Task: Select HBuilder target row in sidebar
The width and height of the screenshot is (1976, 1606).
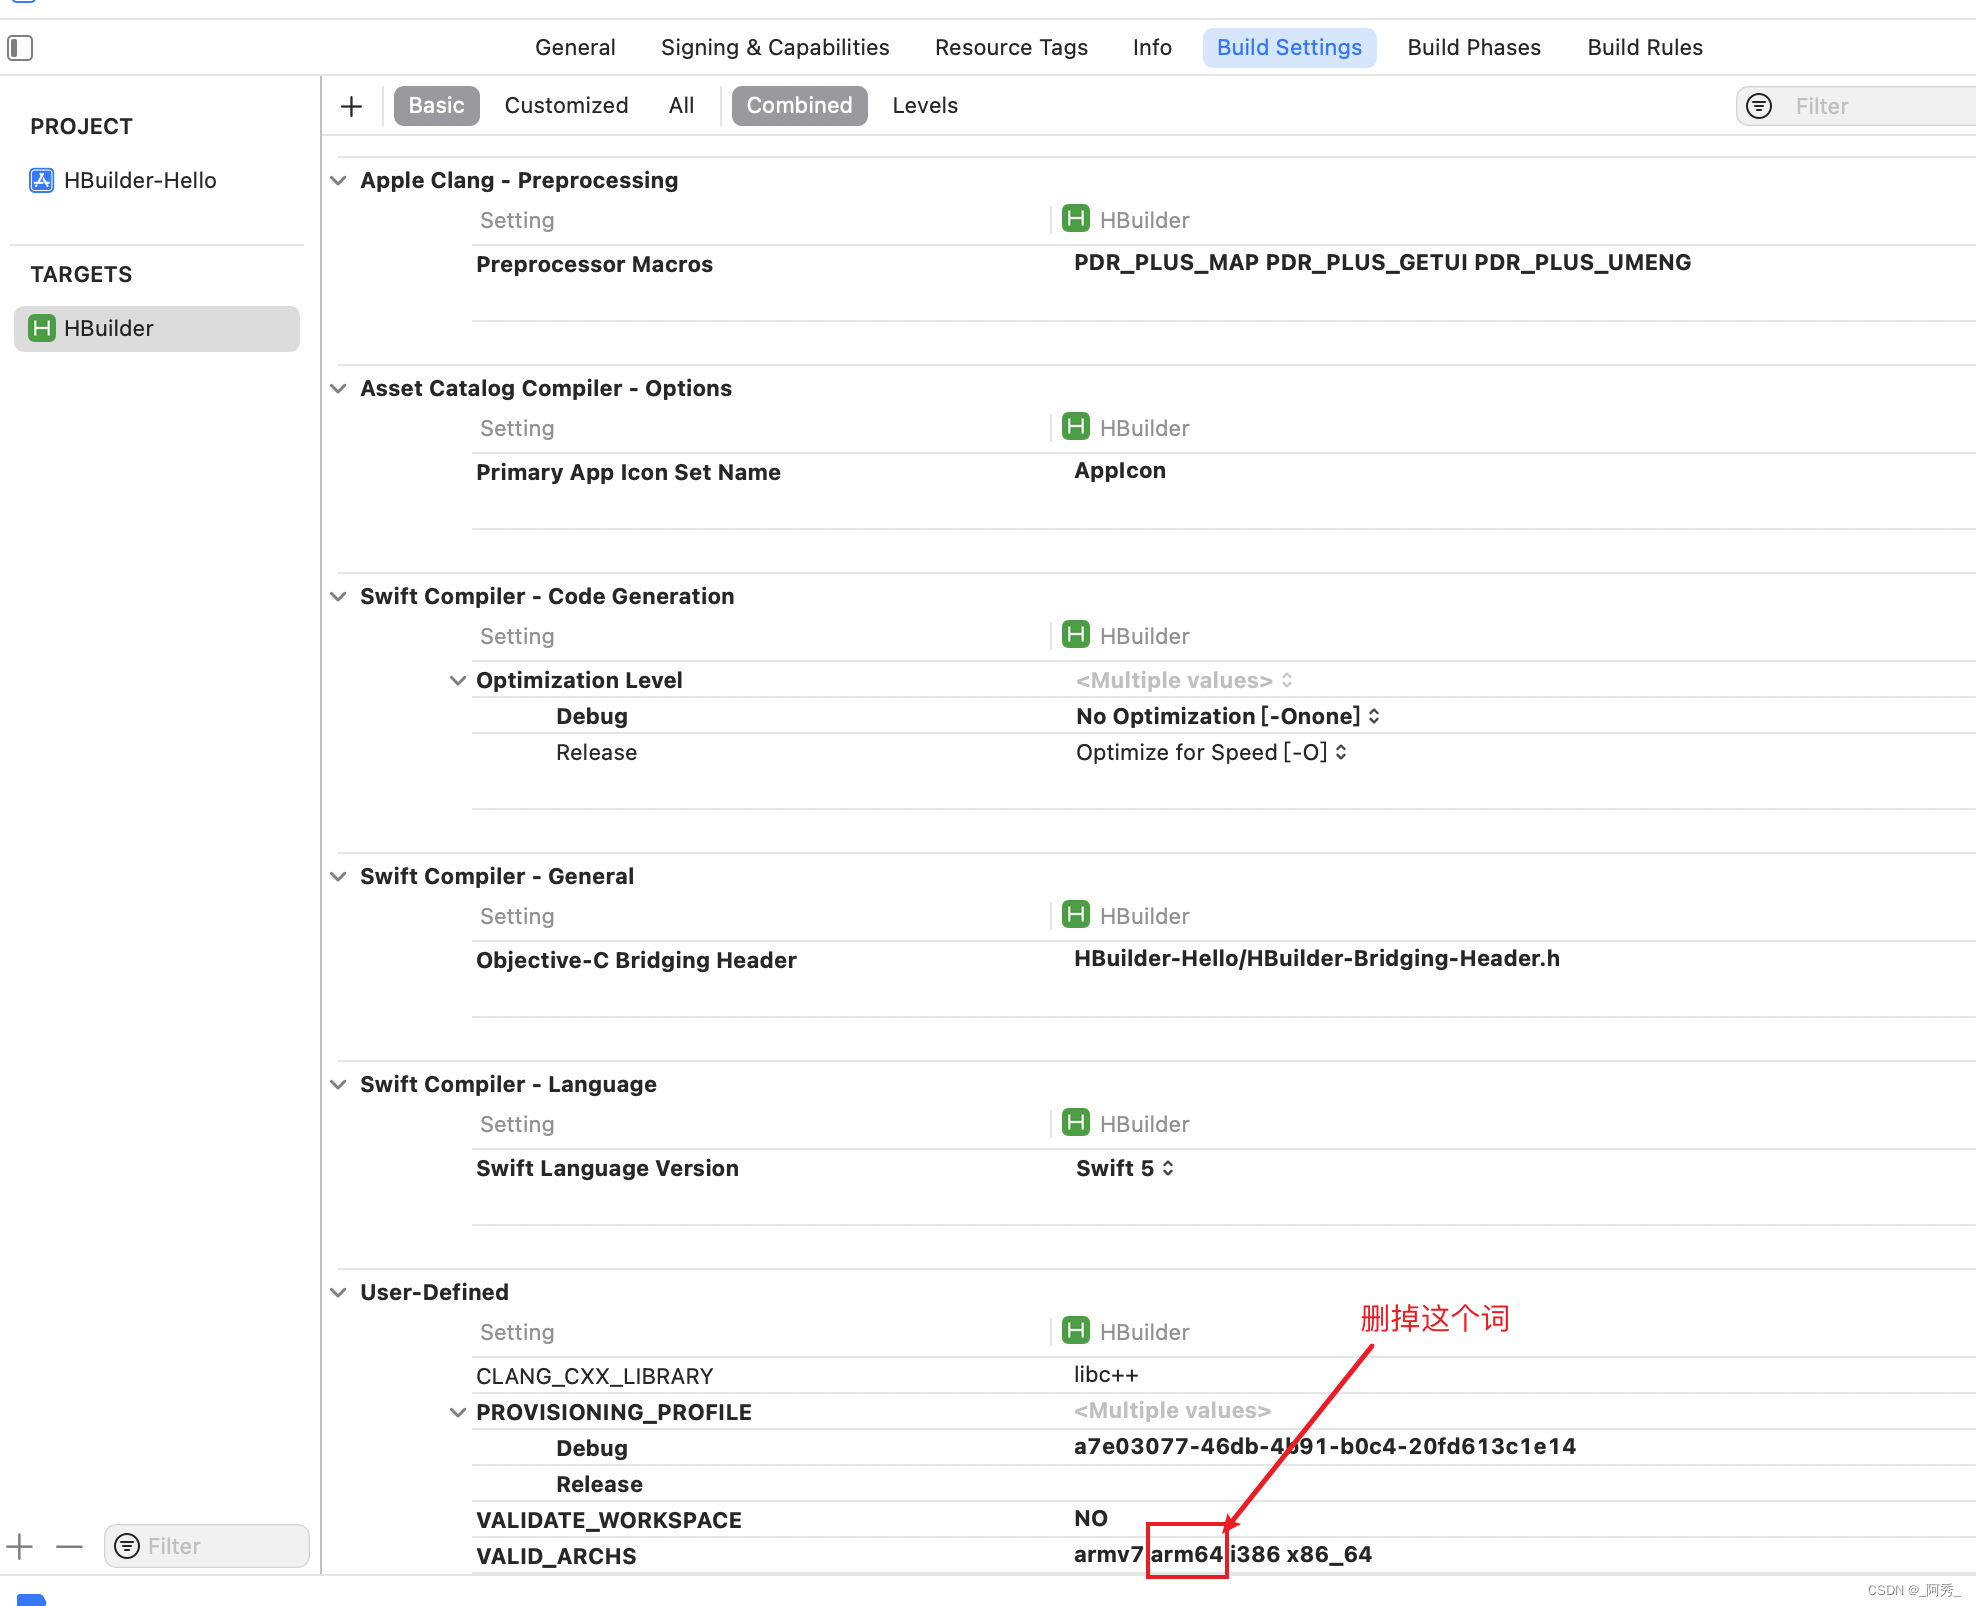Action: coord(157,328)
